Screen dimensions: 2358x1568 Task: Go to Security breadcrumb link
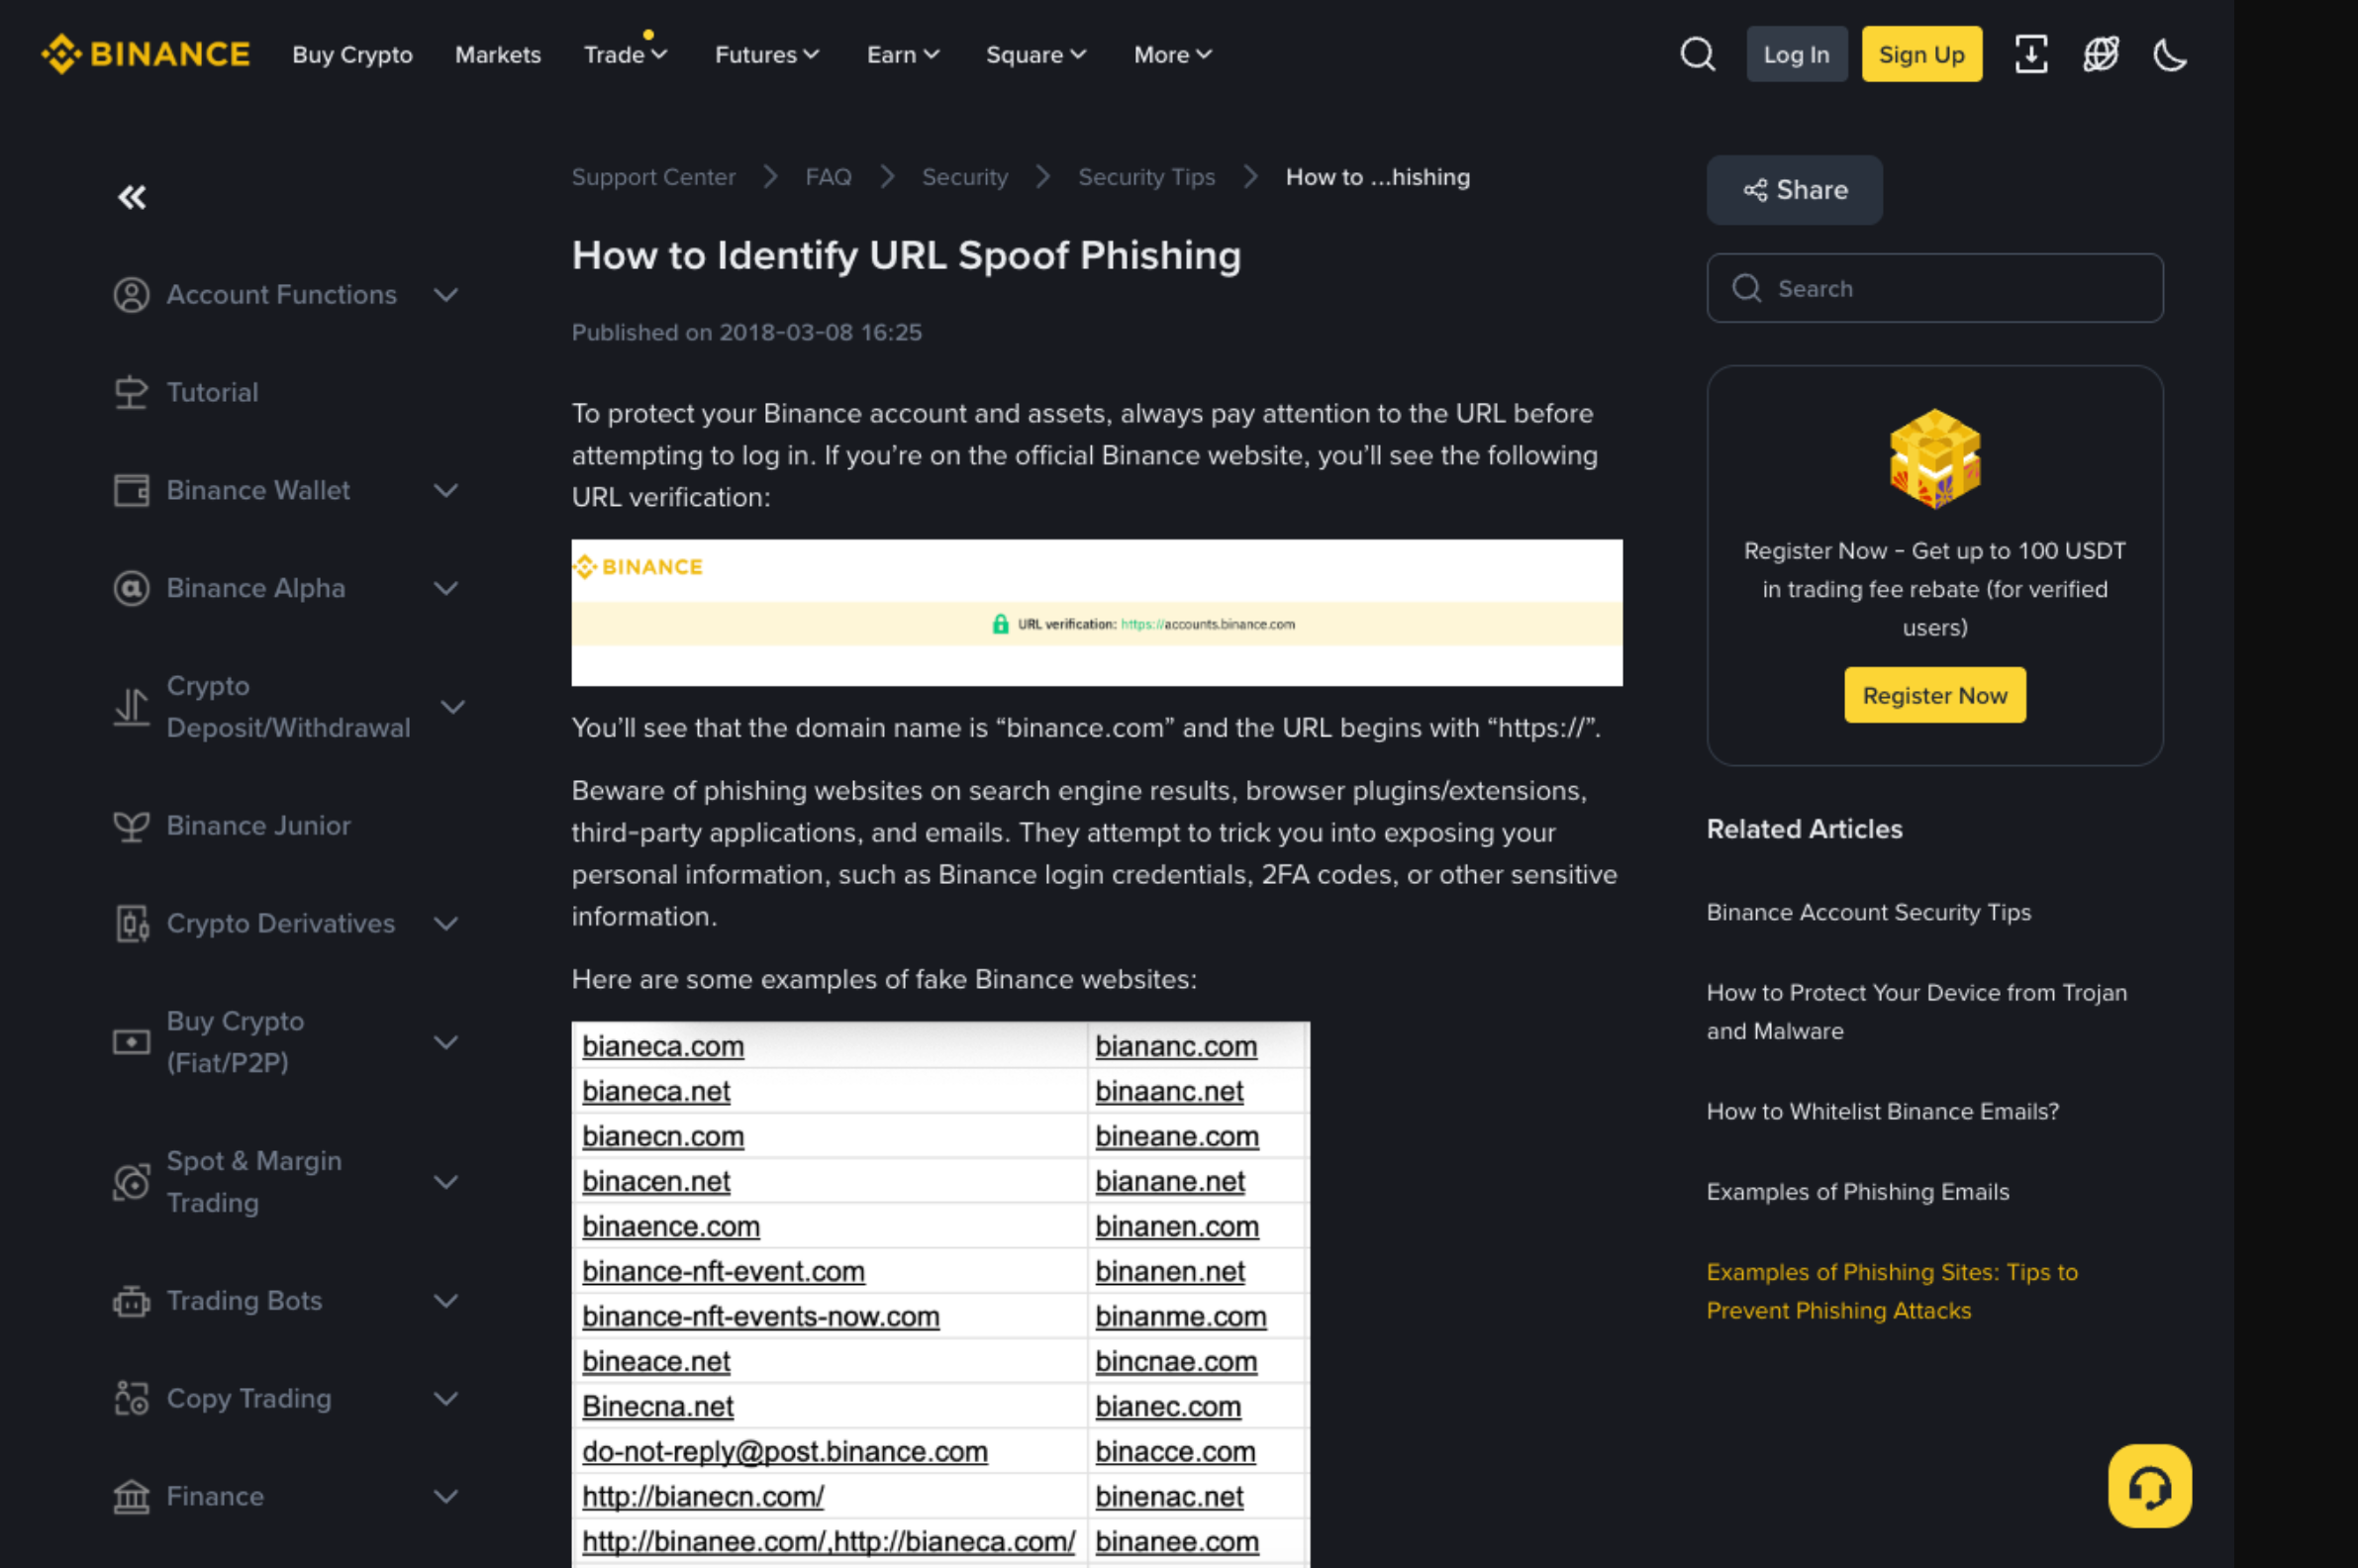point(964,177)
